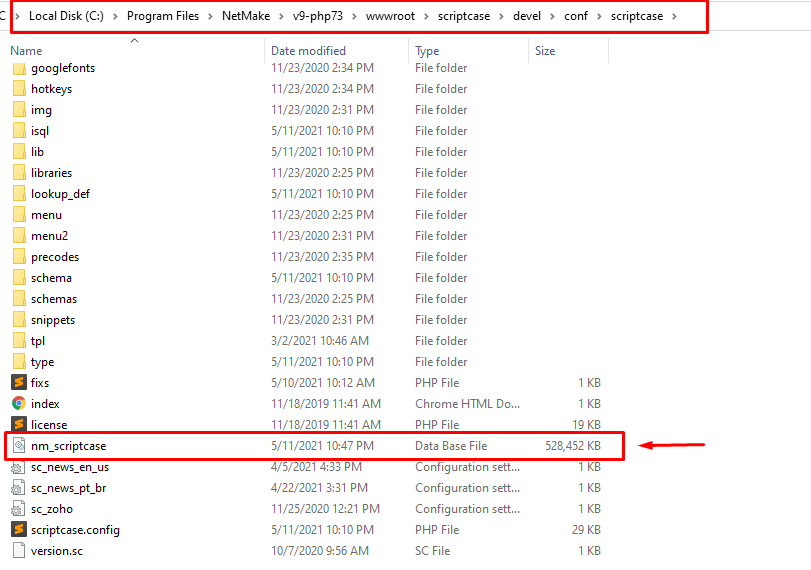Select the sc_news_en_us file name
811x570 pixels.
click(x=70, y=467)
